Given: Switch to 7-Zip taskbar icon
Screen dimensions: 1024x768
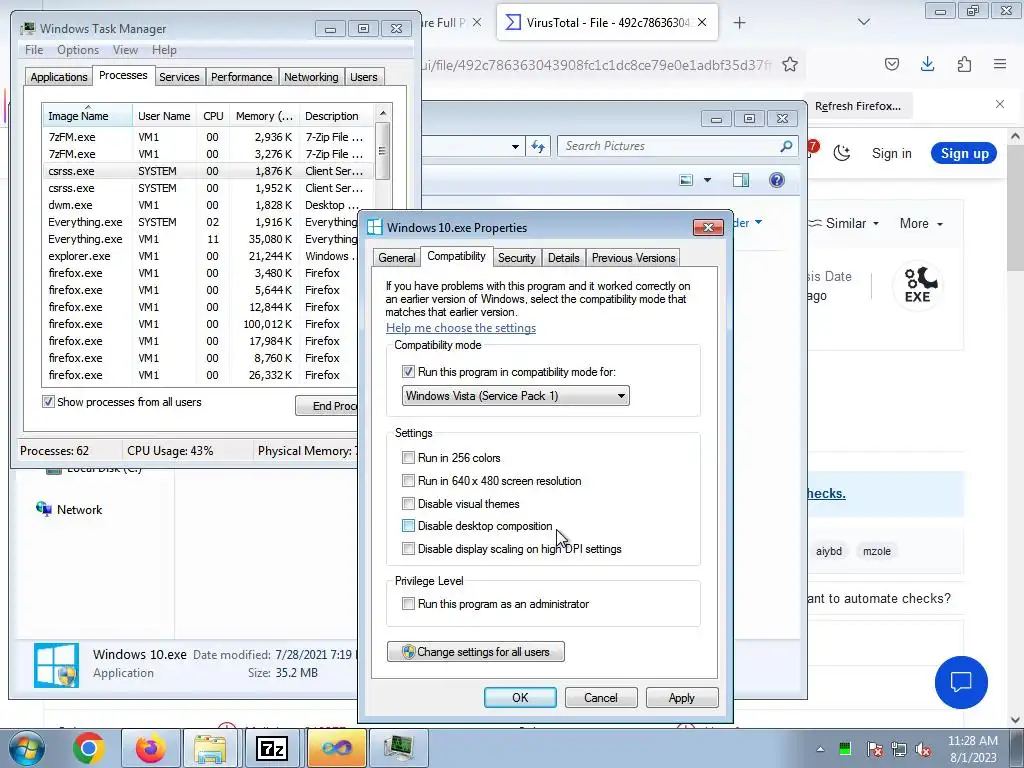Looking at the screenshot, I should click(x=272, y=748).
